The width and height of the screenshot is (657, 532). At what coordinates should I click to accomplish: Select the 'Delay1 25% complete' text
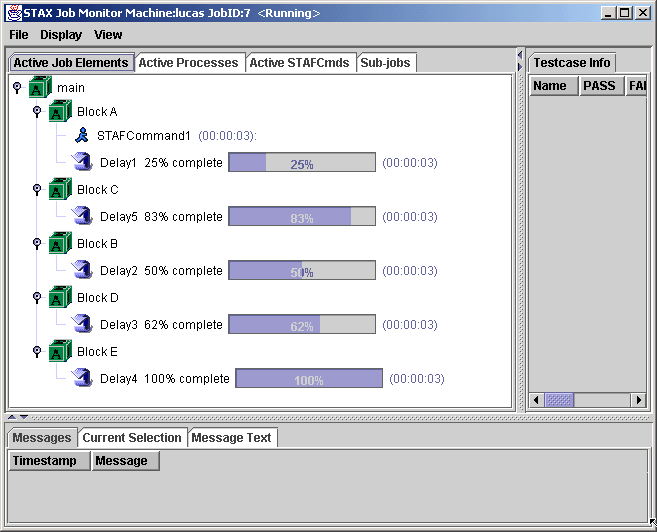pyautogui.click(x=161, y=163)
